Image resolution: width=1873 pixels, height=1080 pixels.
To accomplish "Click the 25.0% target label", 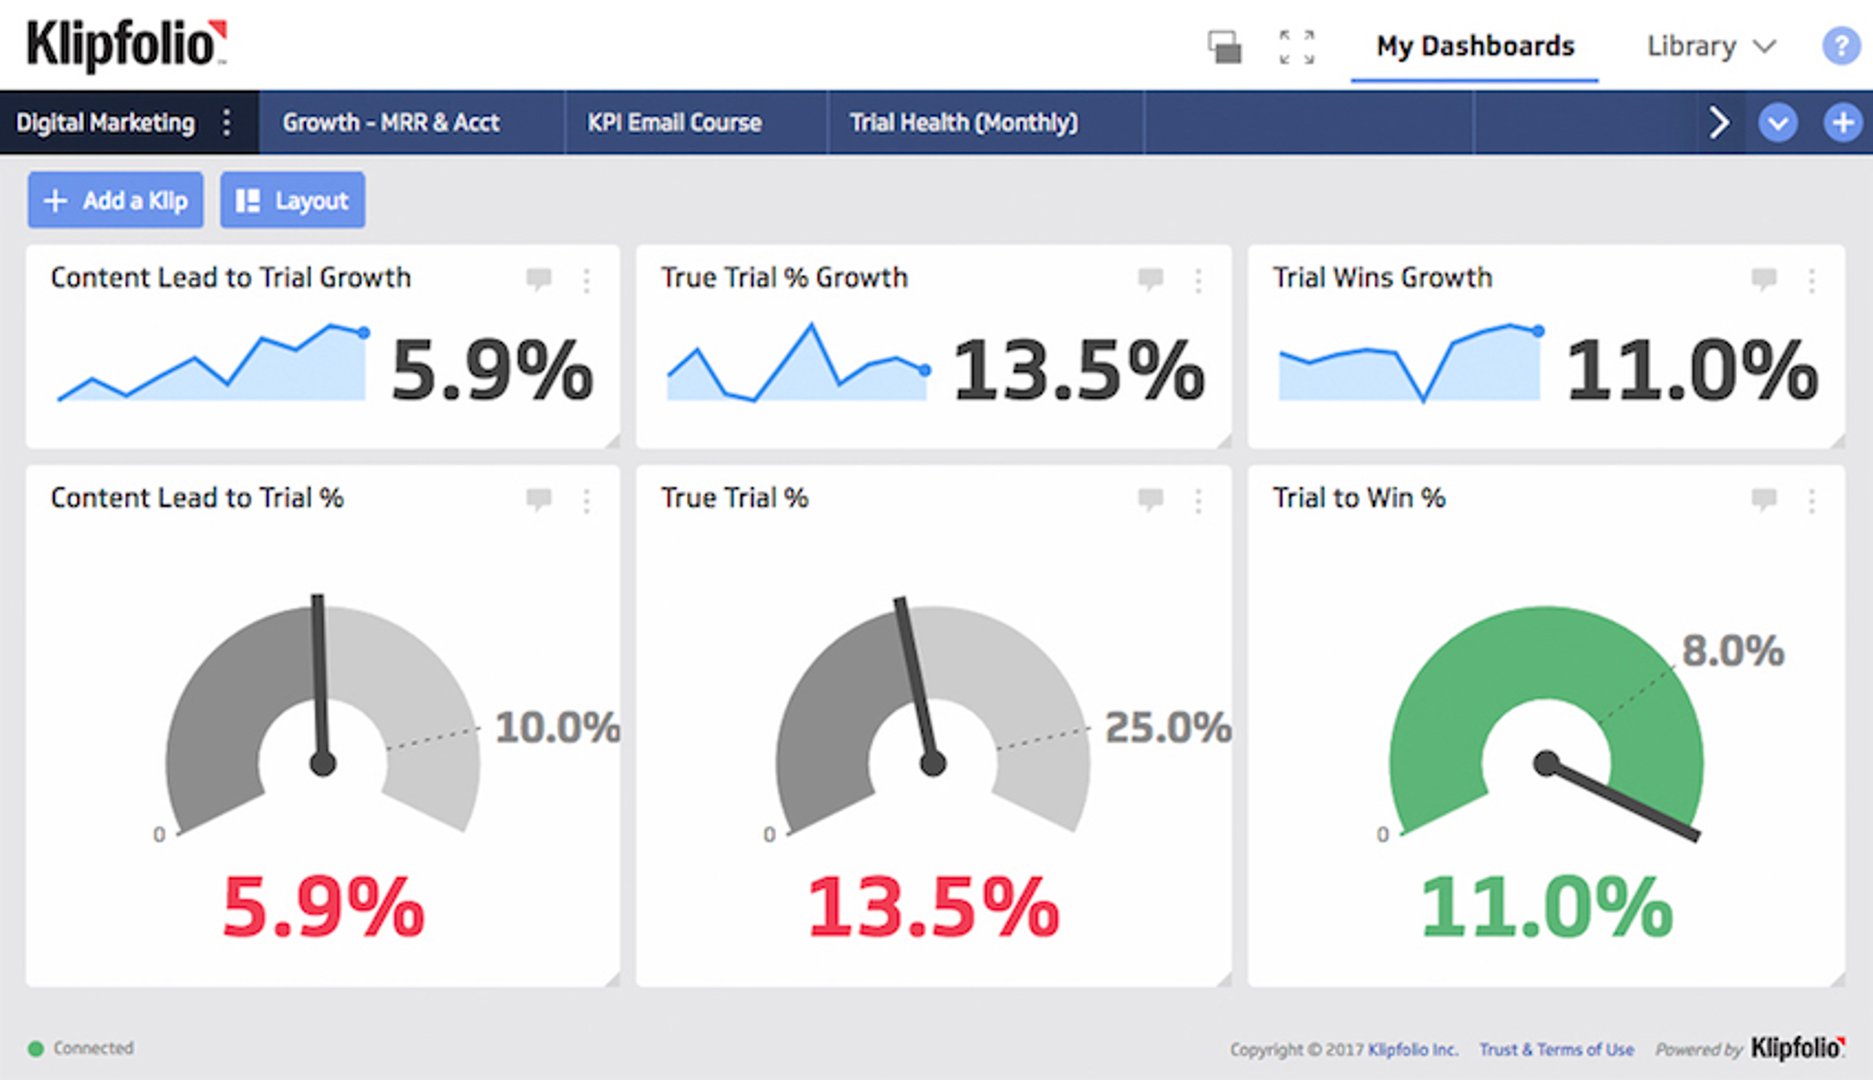I will [1167, 727].
